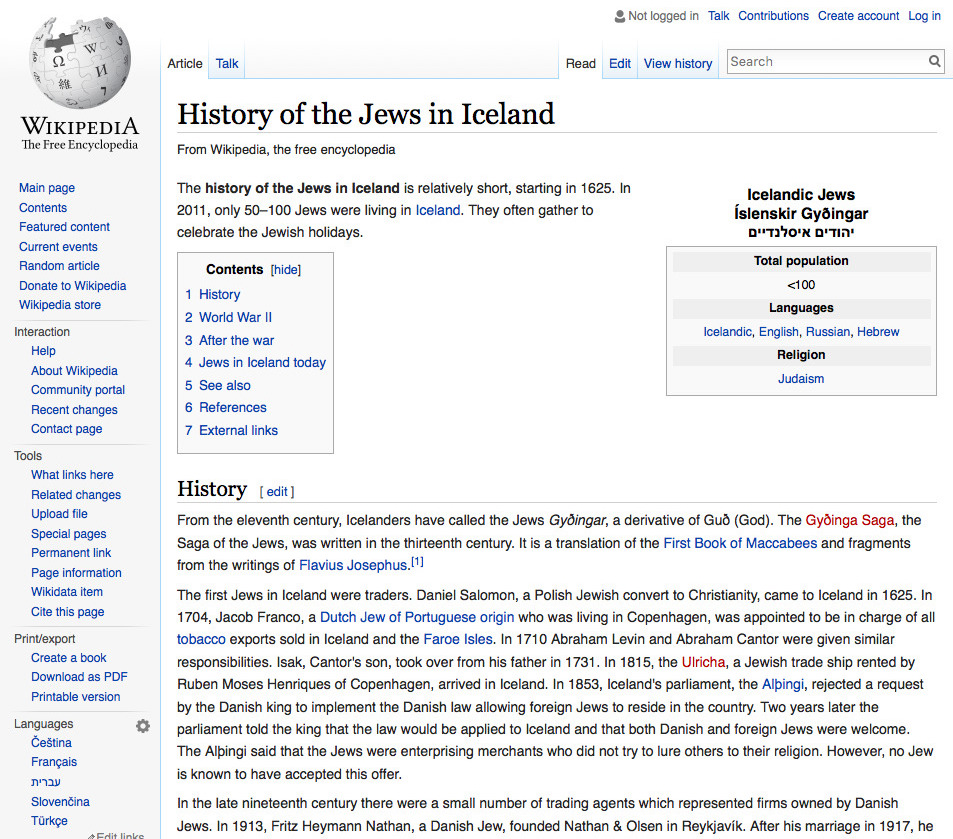Viewport: 953px width, 839px height.
Task: Click the search magnifying glass icon
Action: click(933, 61)
